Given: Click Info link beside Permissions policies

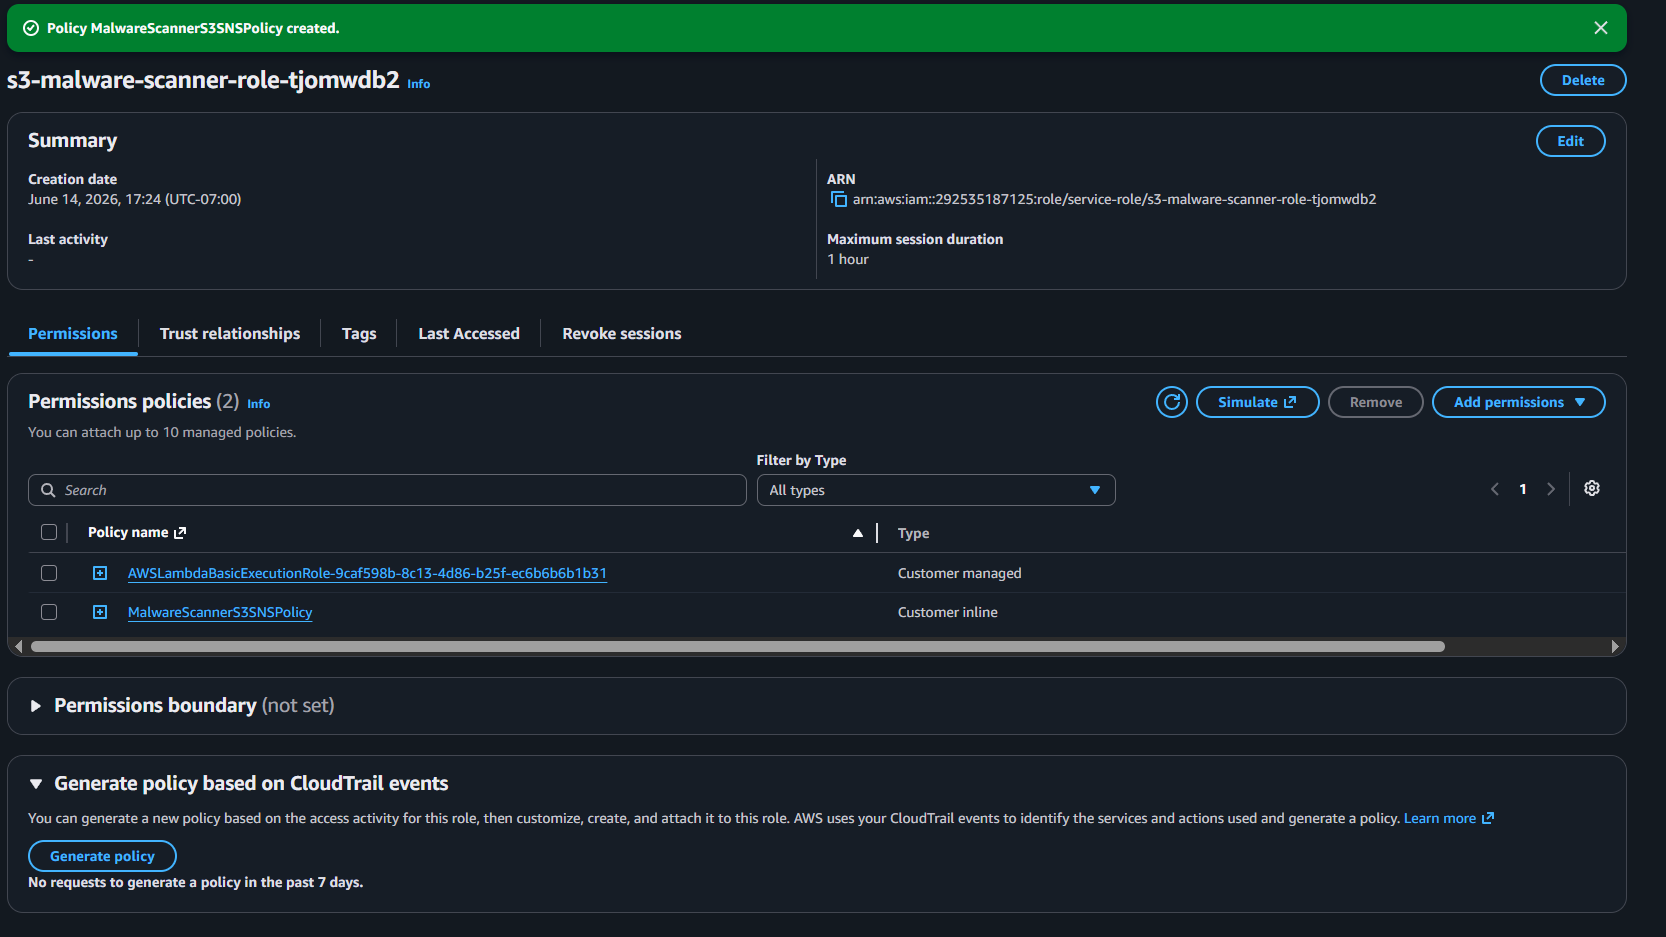Looking at the screenshot, I should click(x=259, y=404).
